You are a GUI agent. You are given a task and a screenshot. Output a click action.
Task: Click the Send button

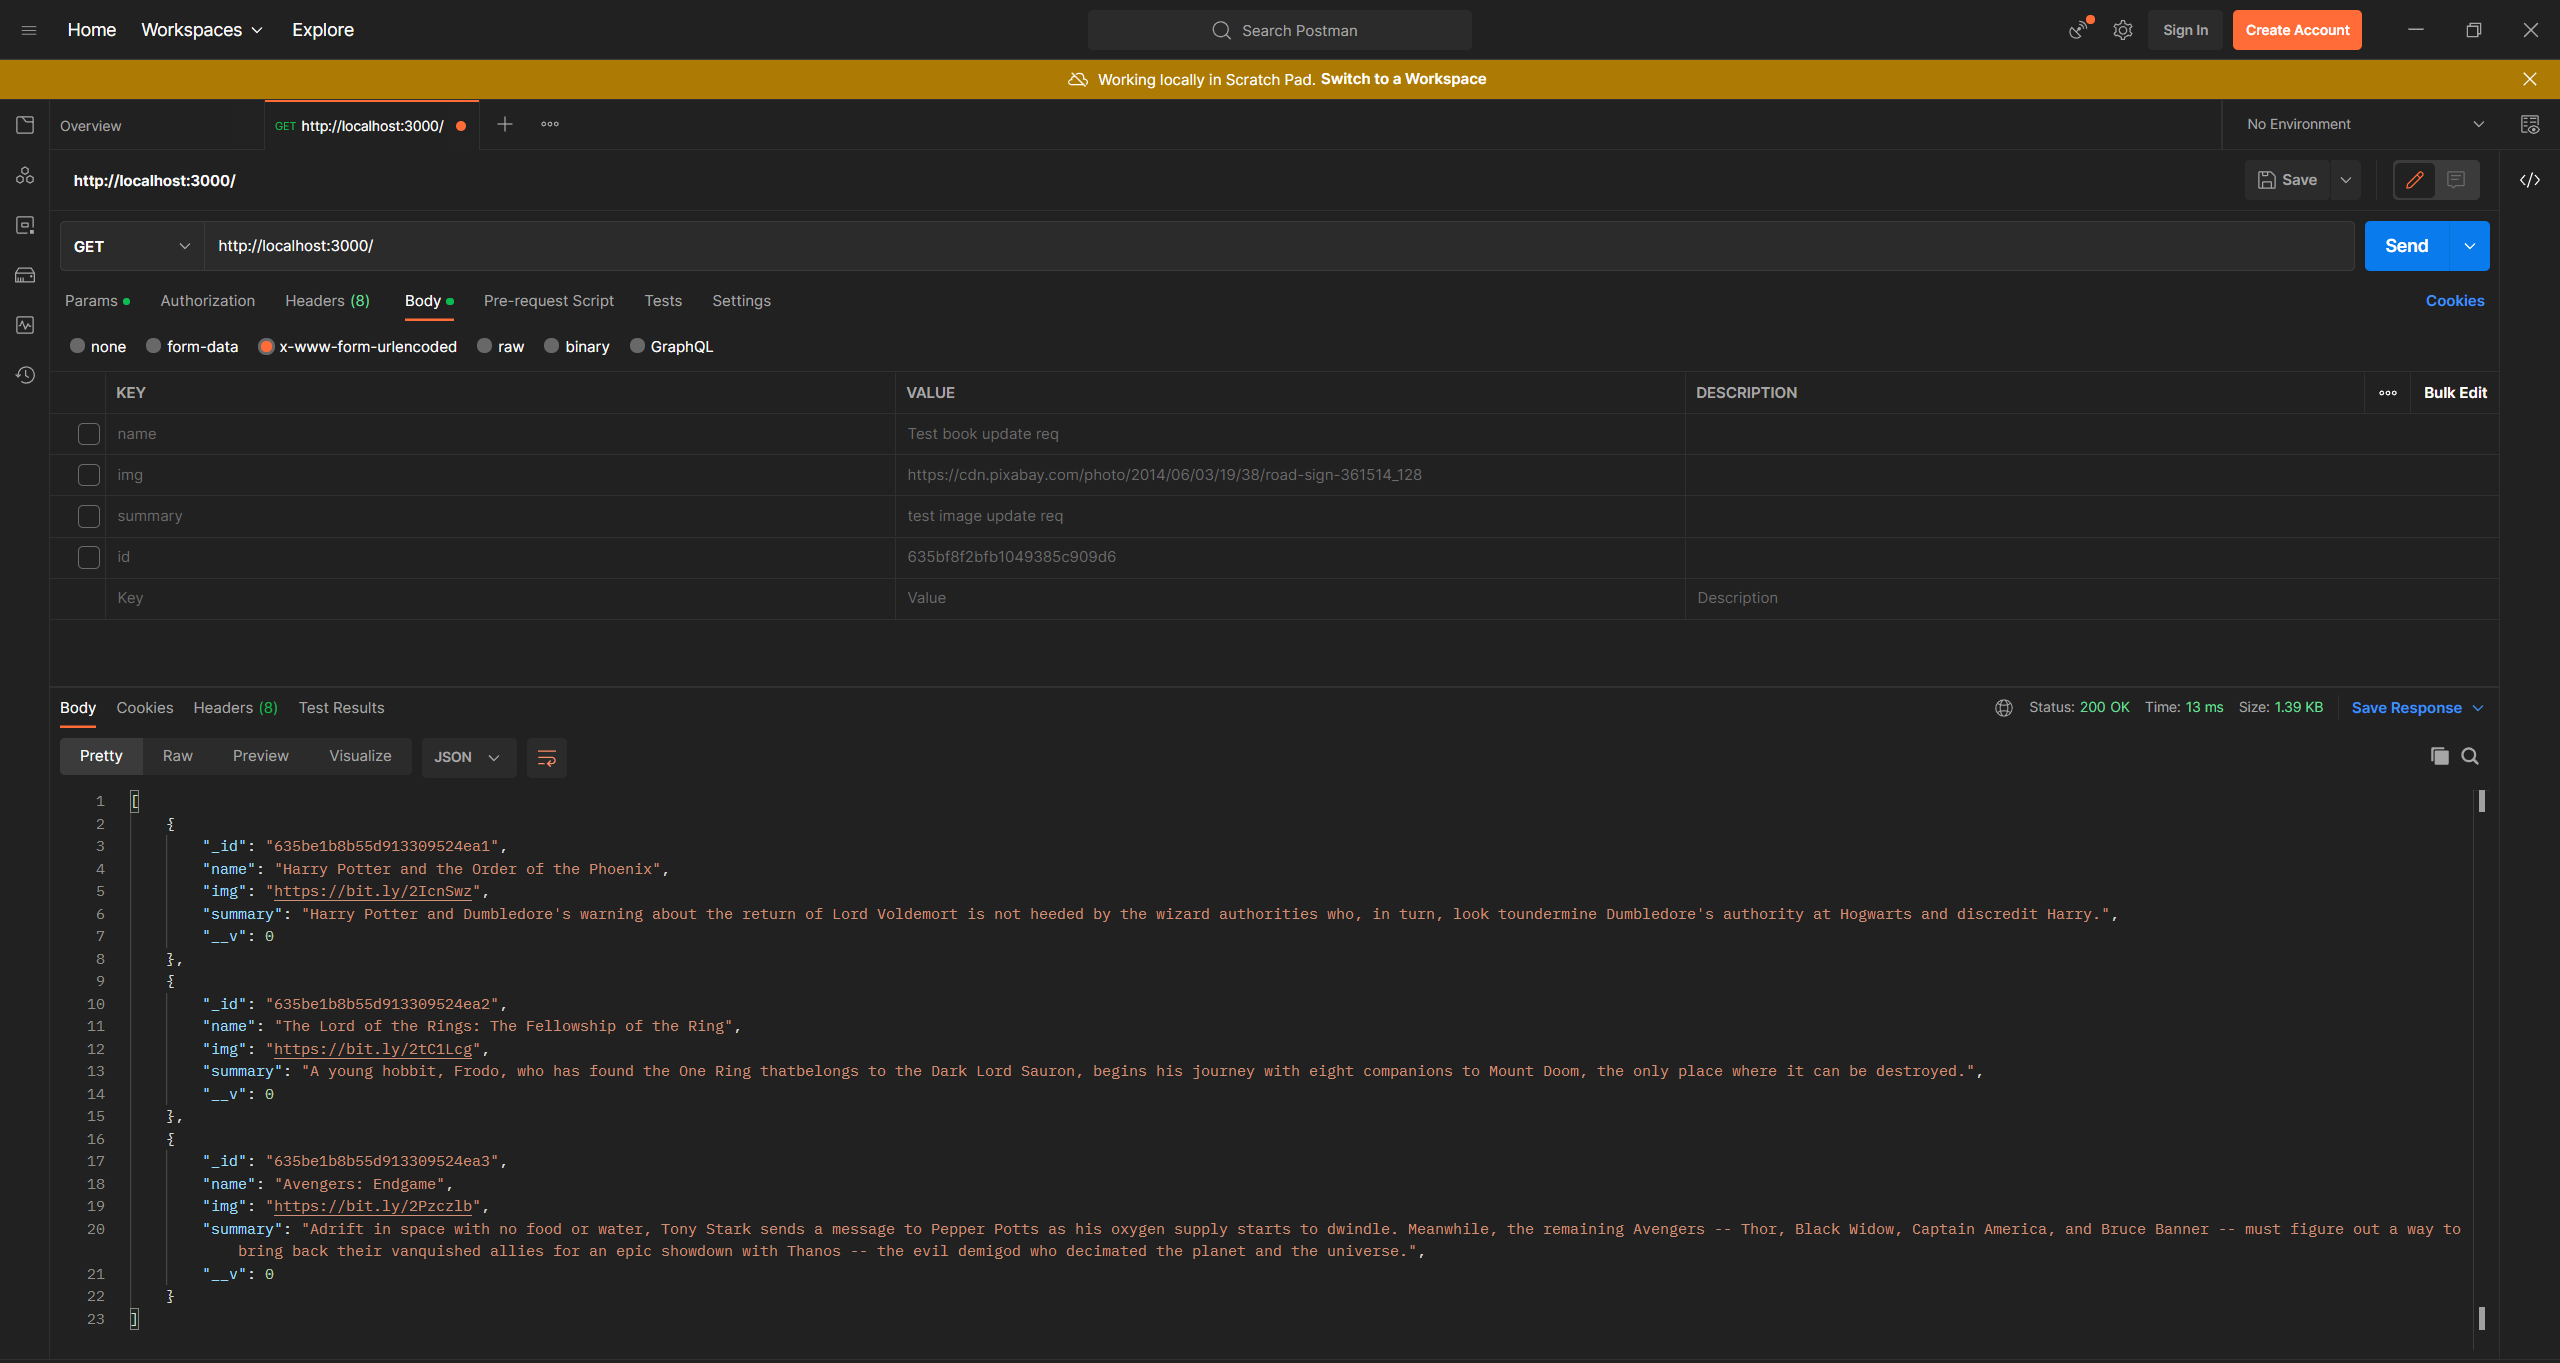click(x=2405, y=246)
